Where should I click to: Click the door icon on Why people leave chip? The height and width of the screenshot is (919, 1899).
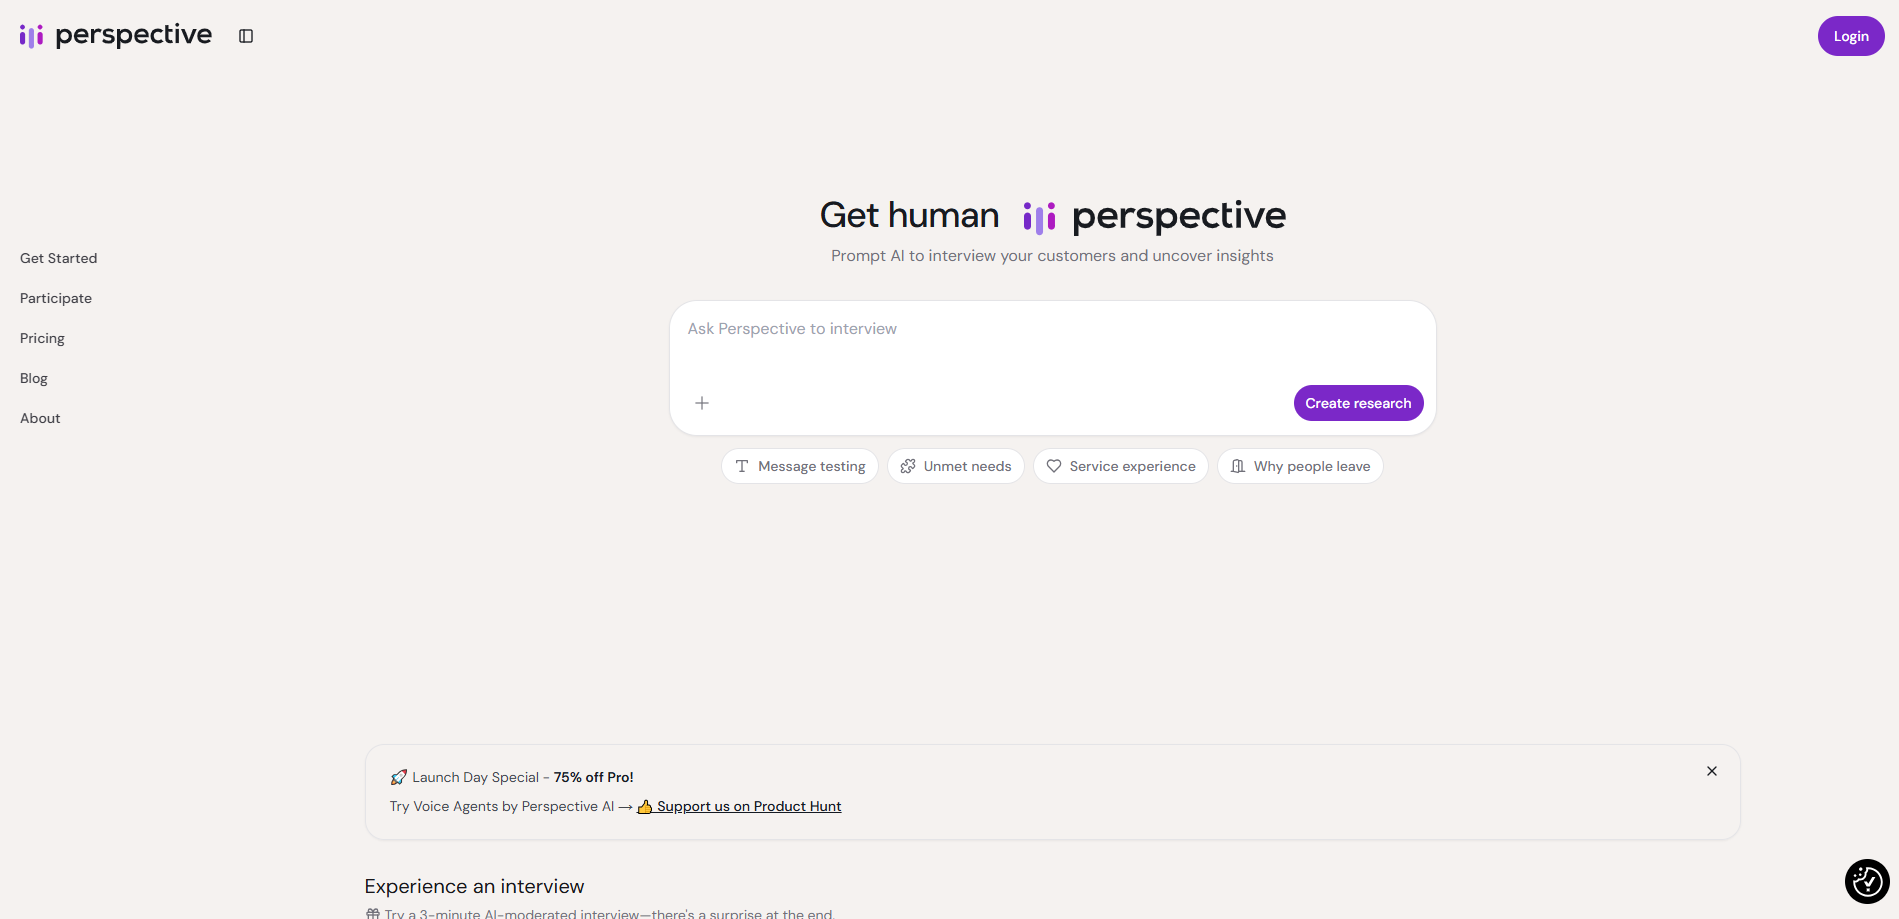coord(1237,466)
